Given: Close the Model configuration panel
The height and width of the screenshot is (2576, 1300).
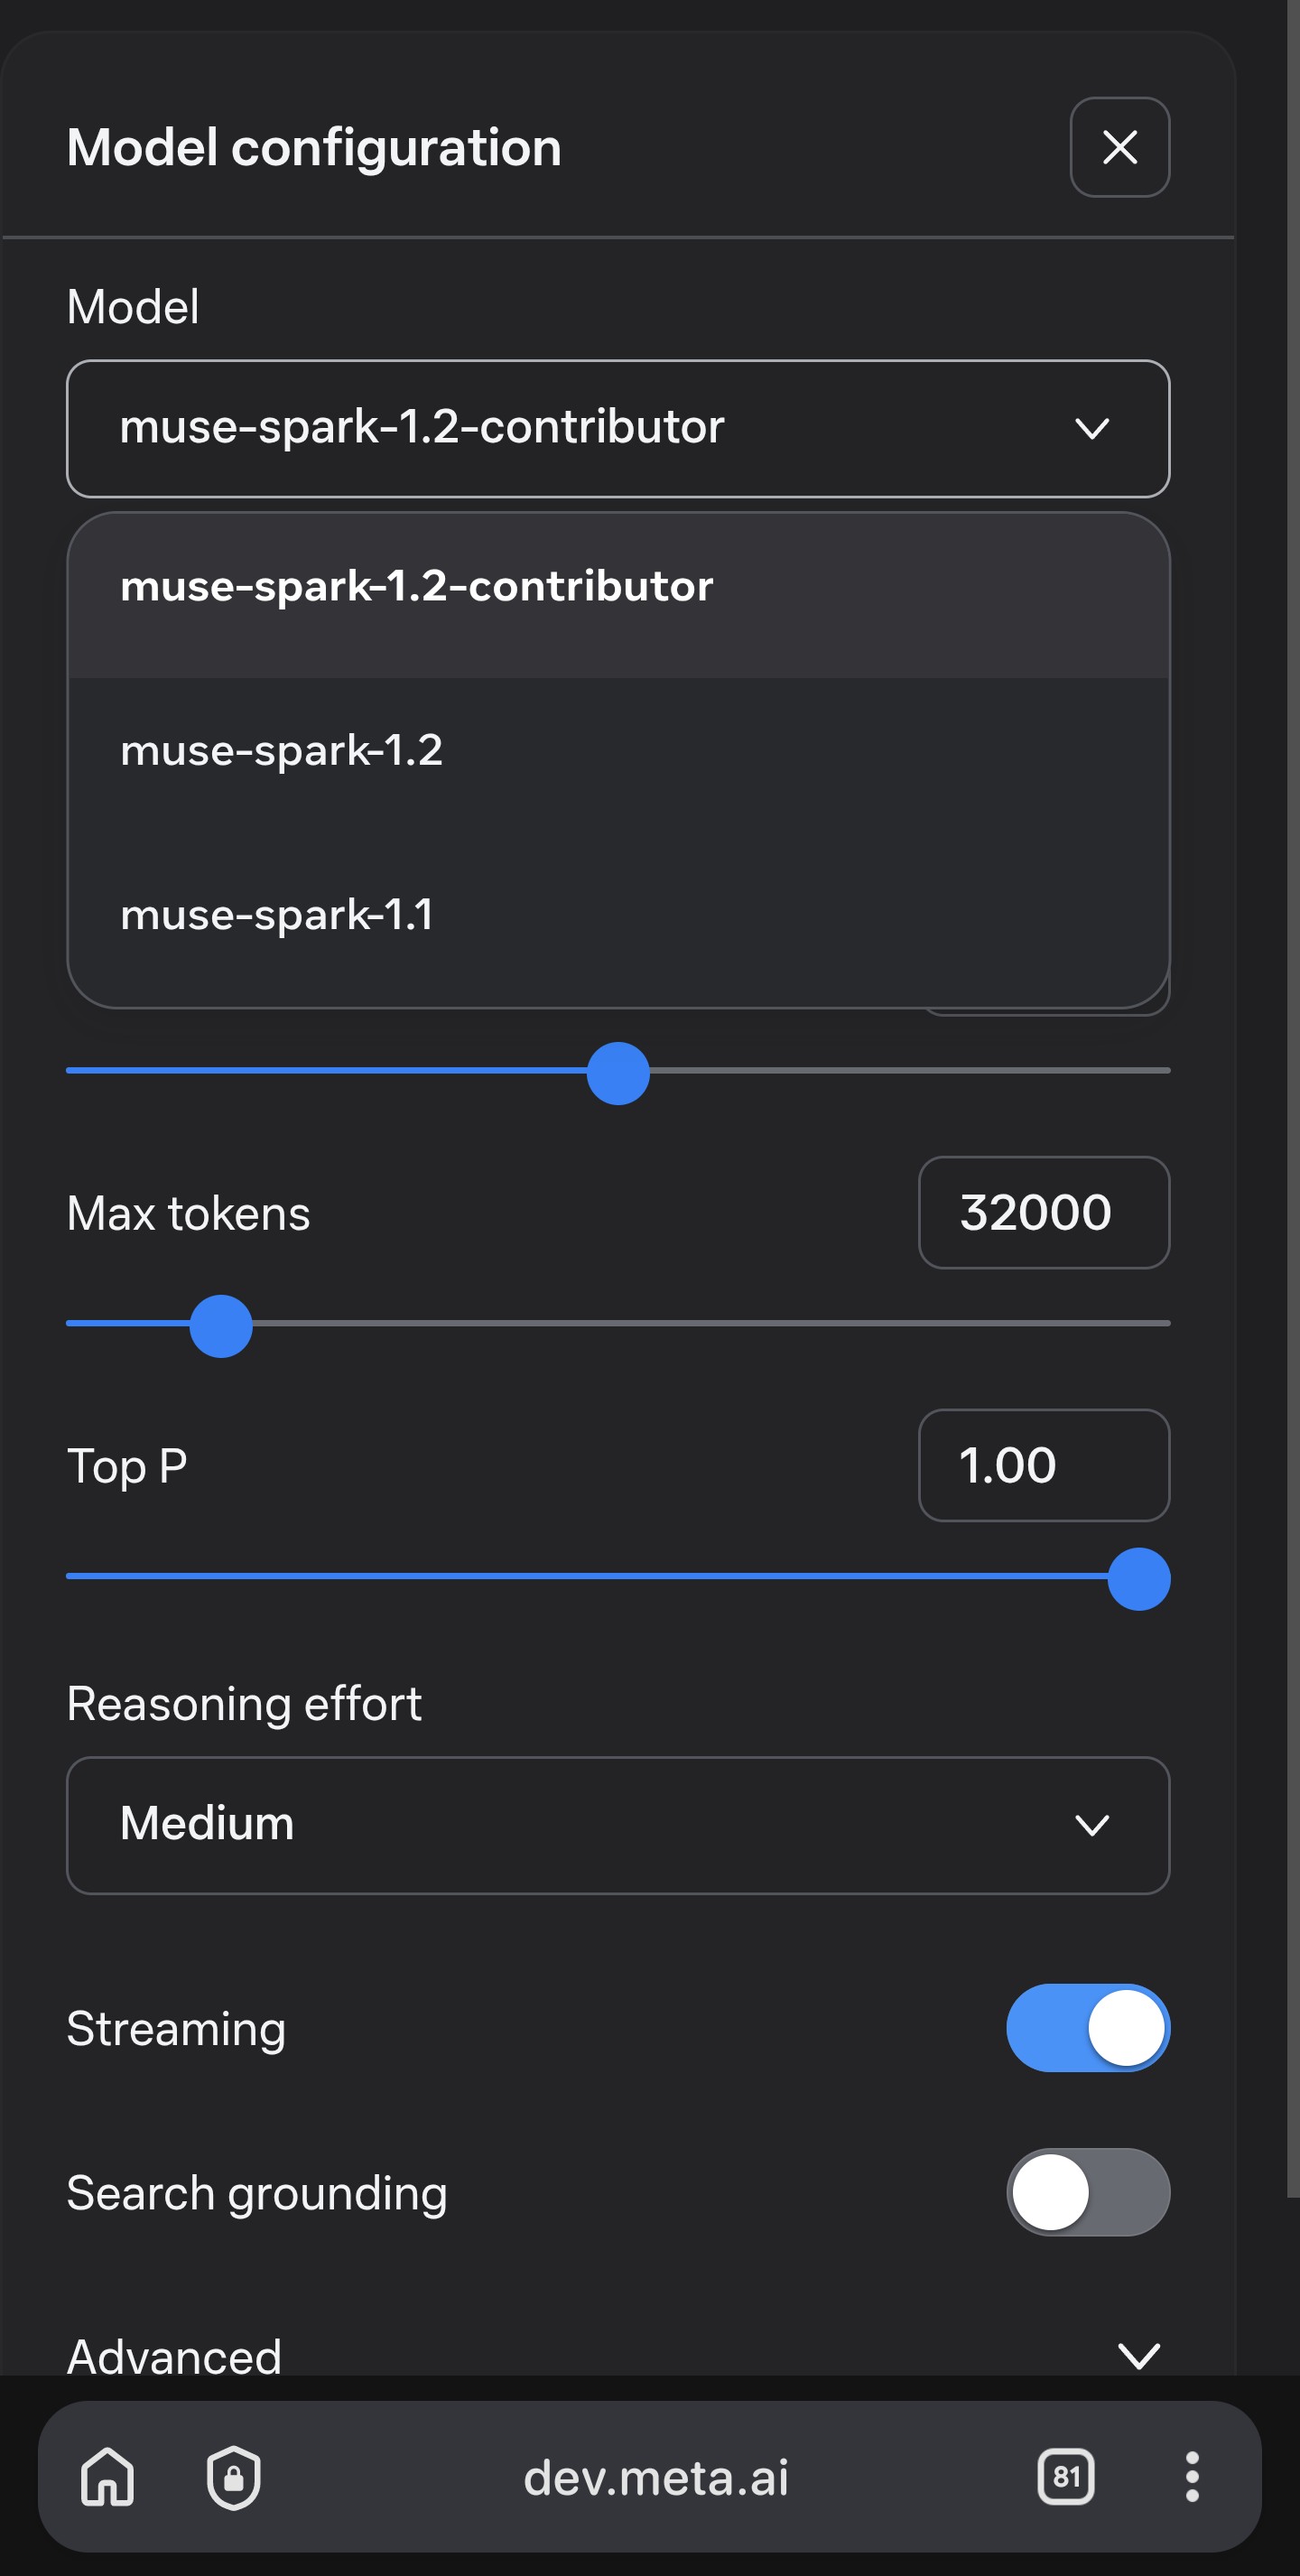Looking at the screenshot, I should 1119,147.
